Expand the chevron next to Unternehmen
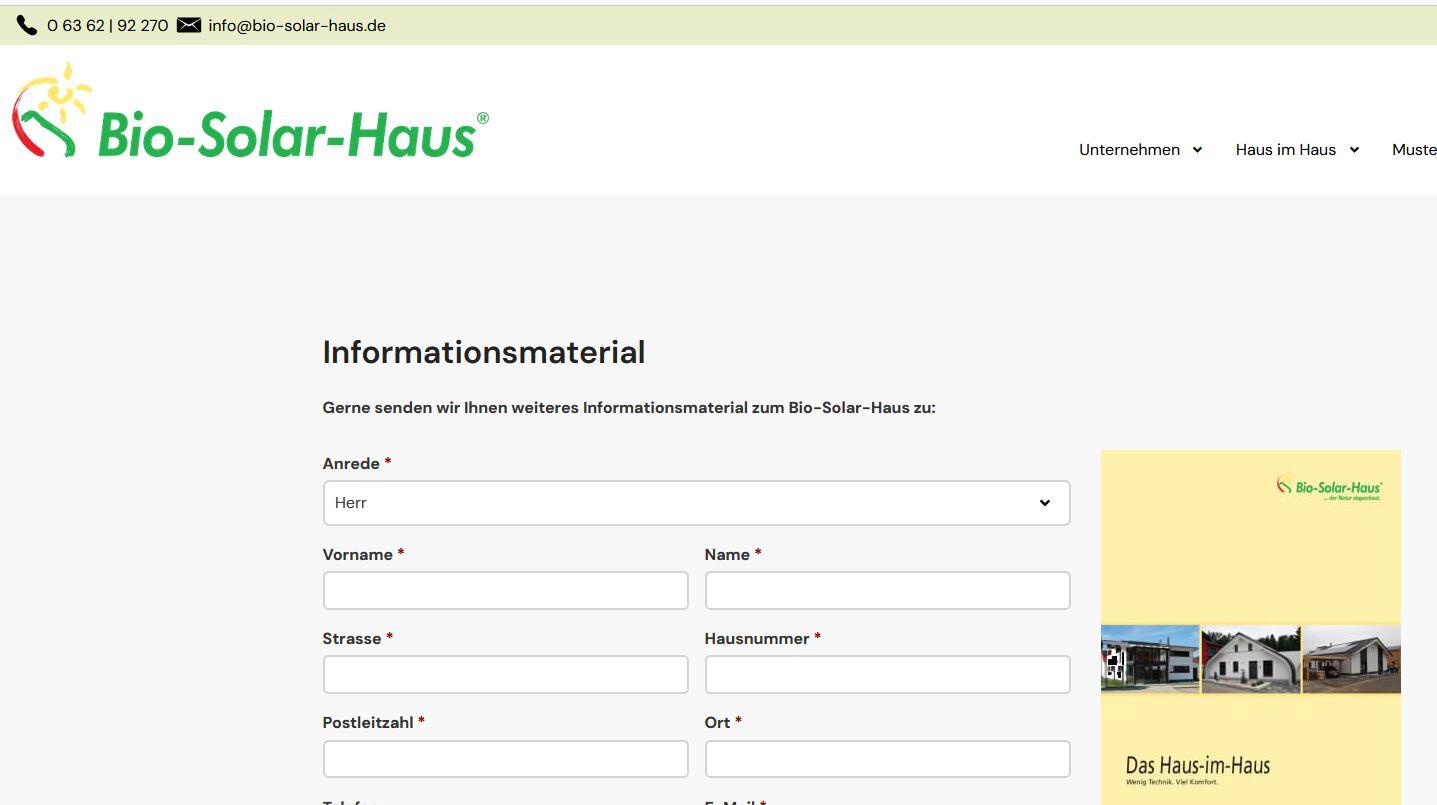The width and height of the screenshot is (1437, 805). [x=1197, y=150]
